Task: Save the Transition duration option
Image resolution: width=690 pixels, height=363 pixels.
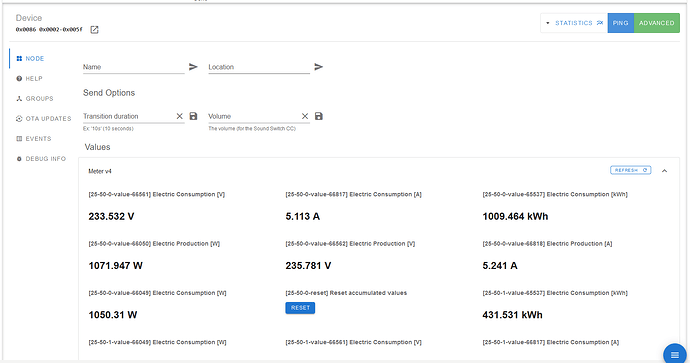Action: [193, 116]
